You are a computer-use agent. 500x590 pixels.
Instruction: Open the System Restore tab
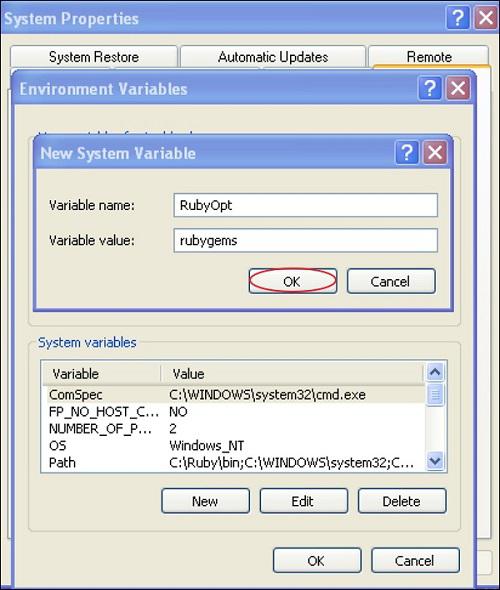click(94, 57)
